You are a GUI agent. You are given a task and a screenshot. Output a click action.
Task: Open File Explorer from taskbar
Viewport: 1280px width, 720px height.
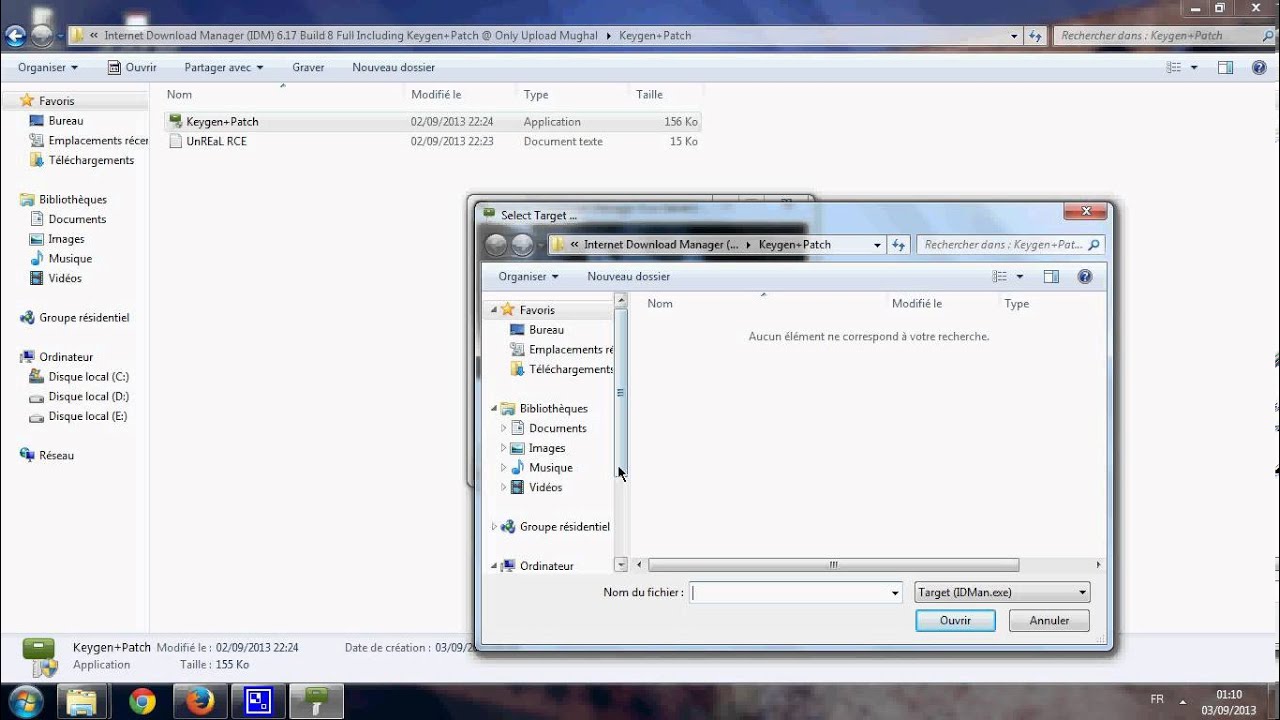pos(82,702)
